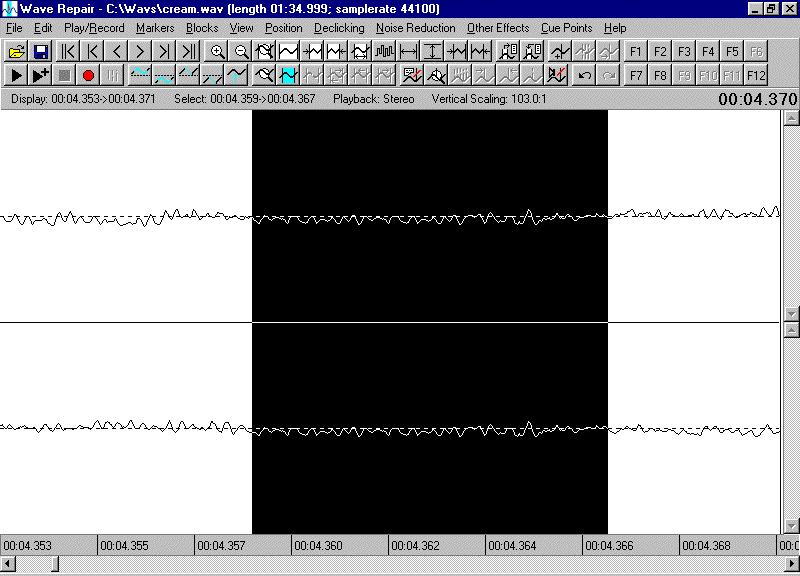800x576 pixels.
Task: Click the undo arrow icon
Action: (585, 75)
